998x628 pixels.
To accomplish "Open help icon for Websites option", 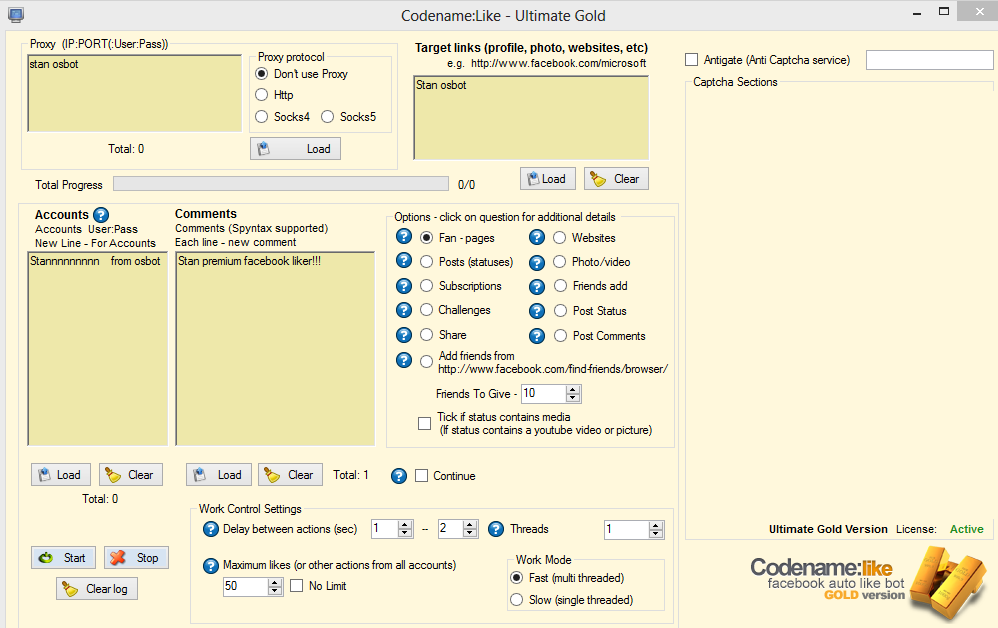I will coord(537,237).
